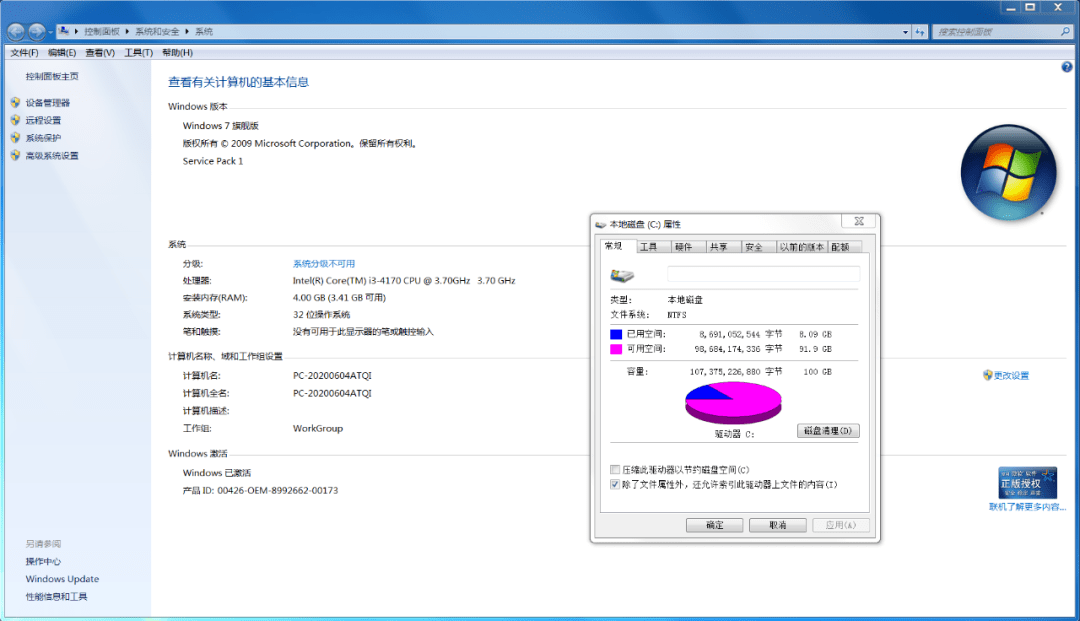Image resolution: width=1080 pixels, height=621 pixels.
Task: Open the address bar history dropdown arrow
Action: click(905, 32)
